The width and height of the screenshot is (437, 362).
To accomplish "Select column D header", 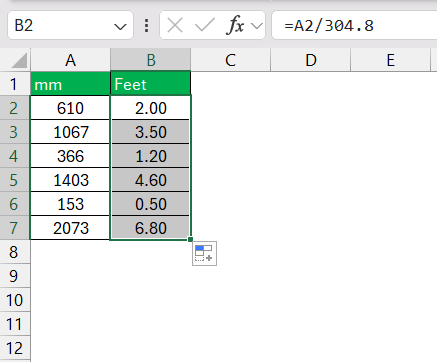I will [311, 60].
